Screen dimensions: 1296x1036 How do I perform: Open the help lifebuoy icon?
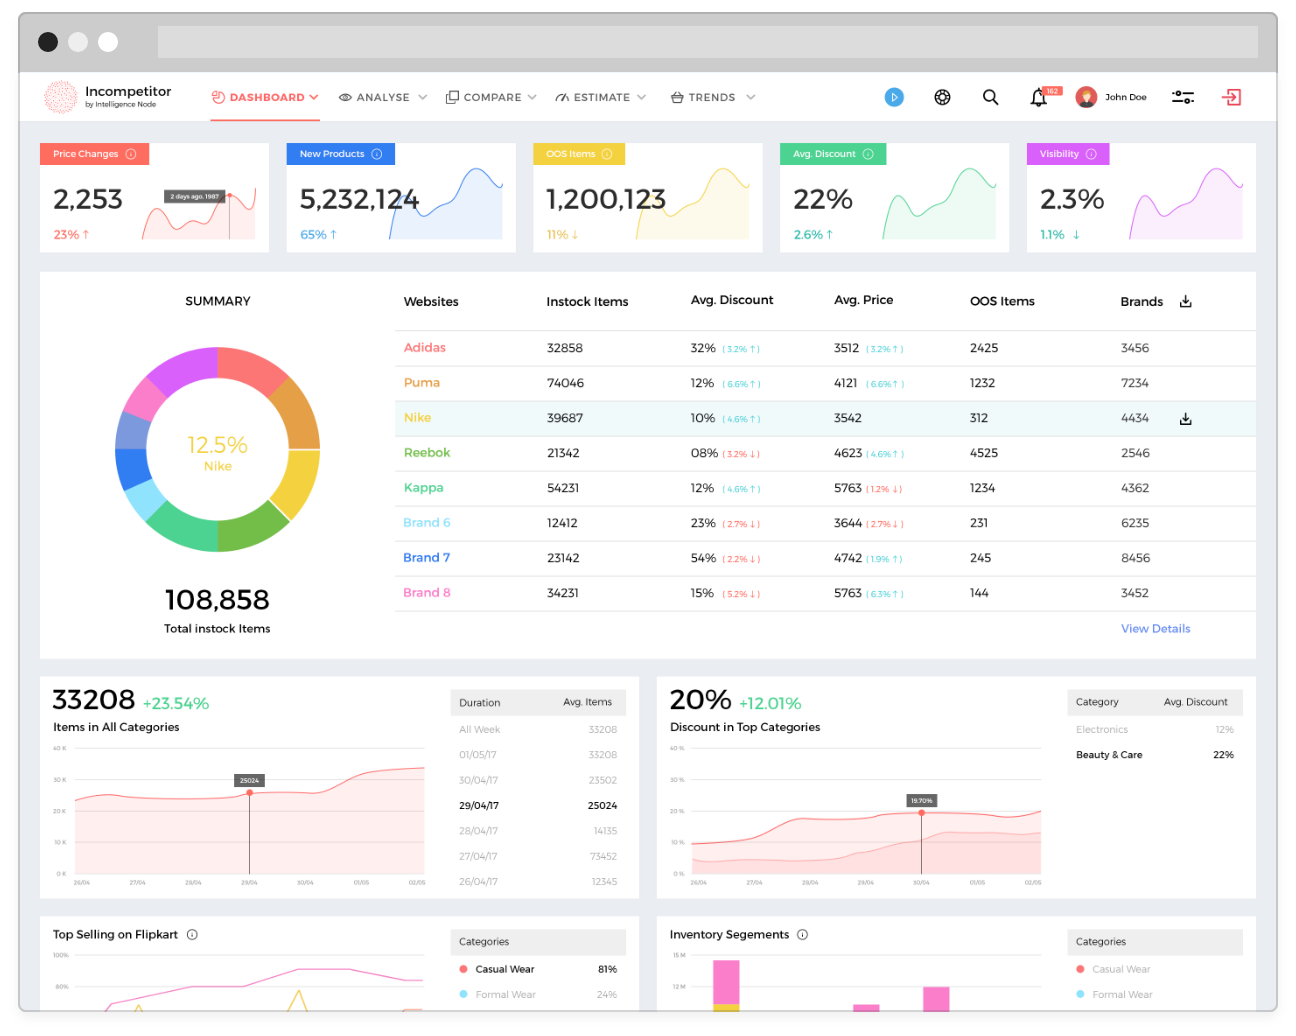click(942, 97)
